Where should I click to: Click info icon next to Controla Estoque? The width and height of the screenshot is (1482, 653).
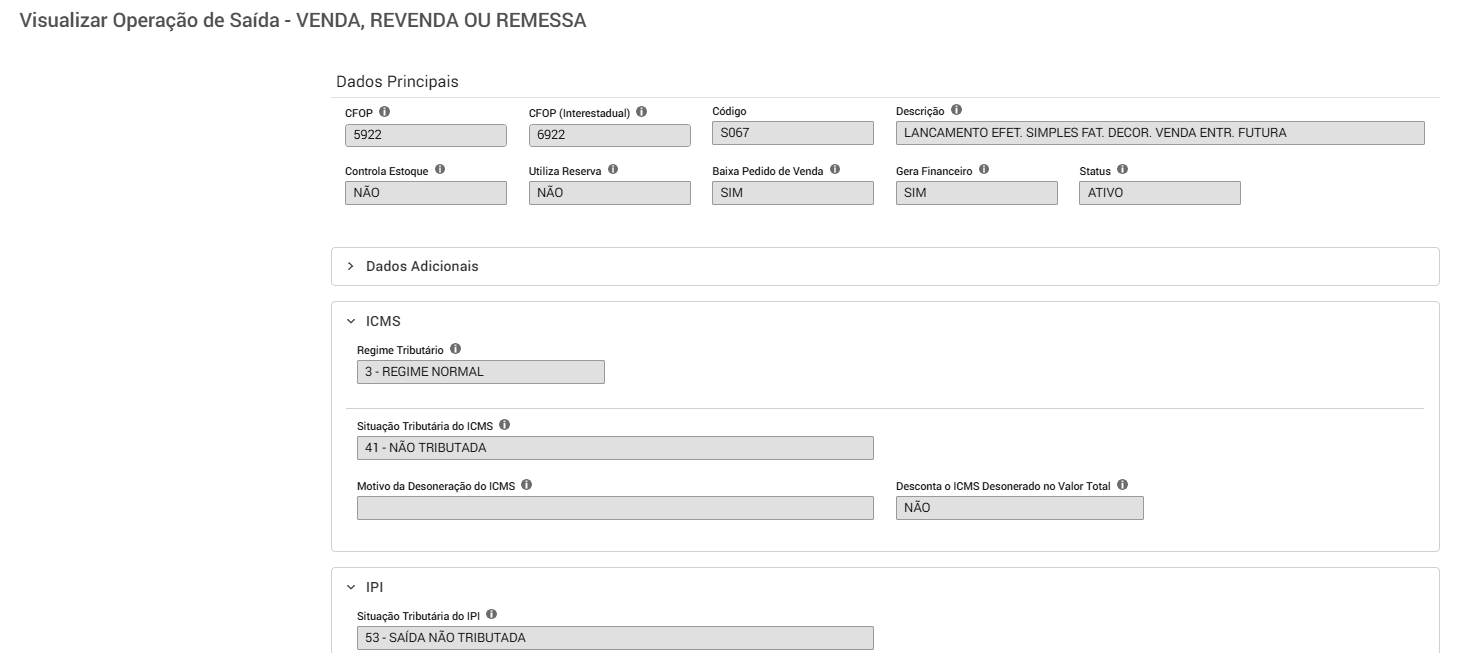(440, 170)
